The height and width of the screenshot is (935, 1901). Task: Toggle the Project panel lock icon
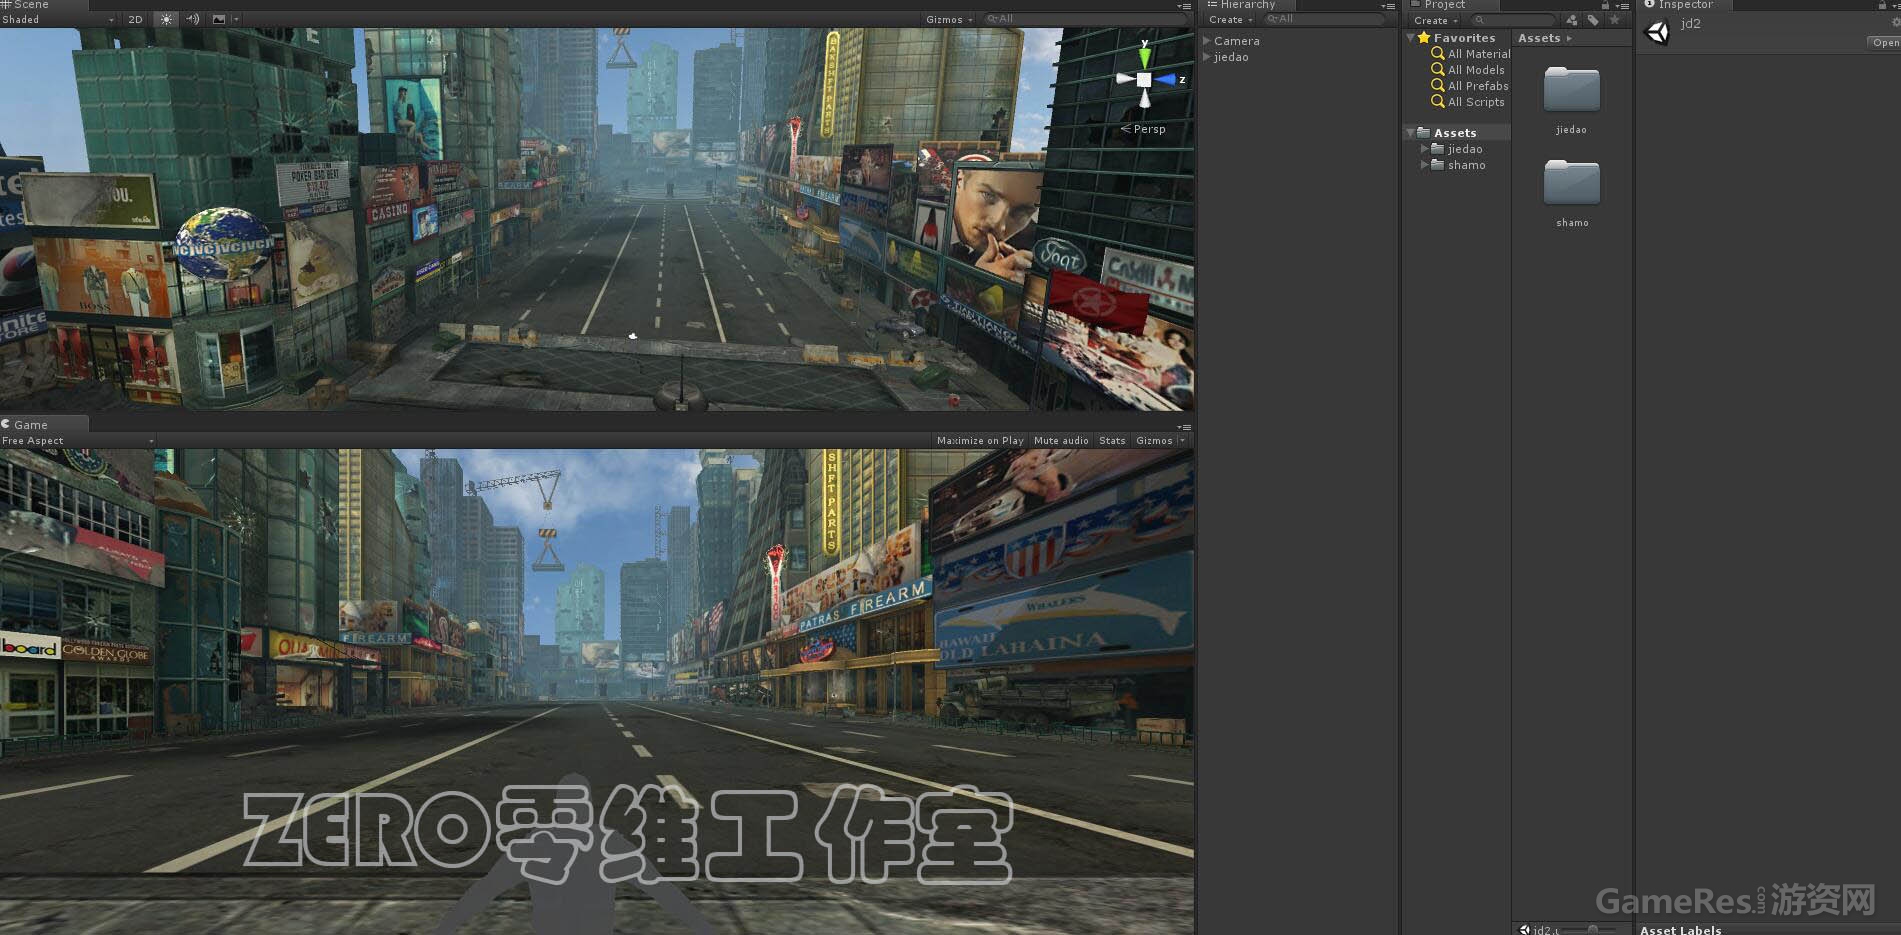1605,6
